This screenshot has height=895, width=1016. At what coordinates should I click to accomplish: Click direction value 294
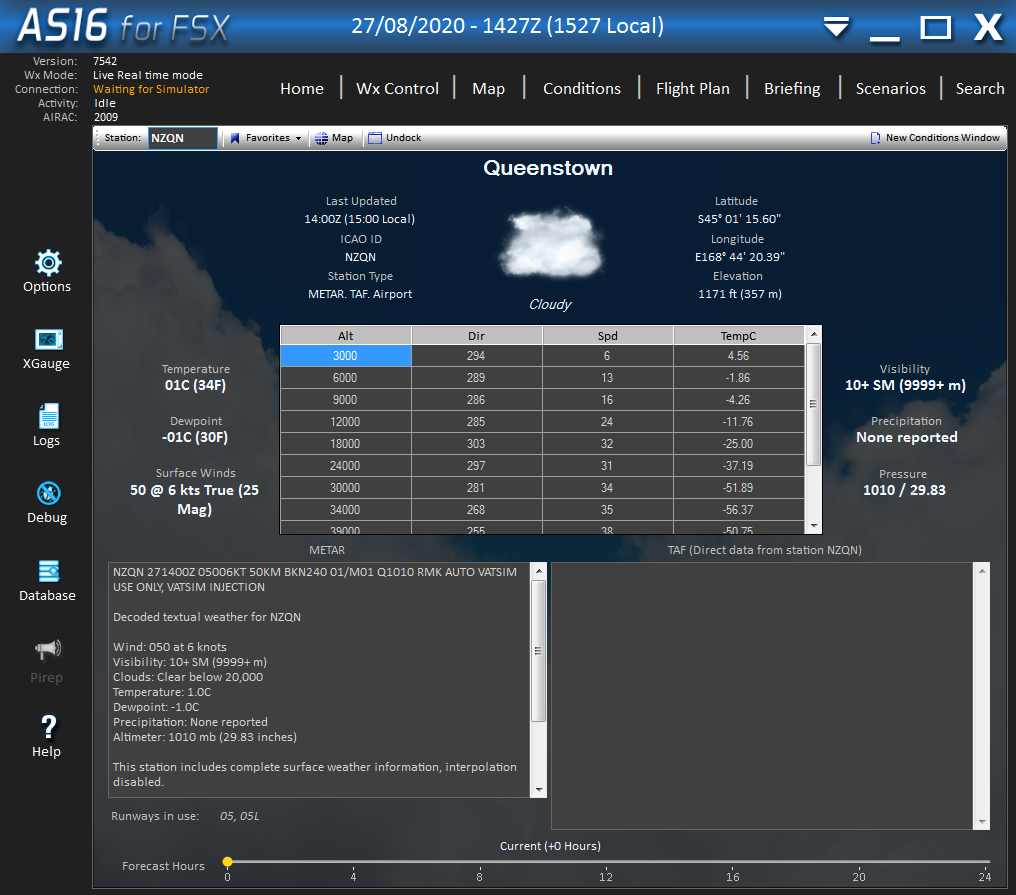coord(476,356)
